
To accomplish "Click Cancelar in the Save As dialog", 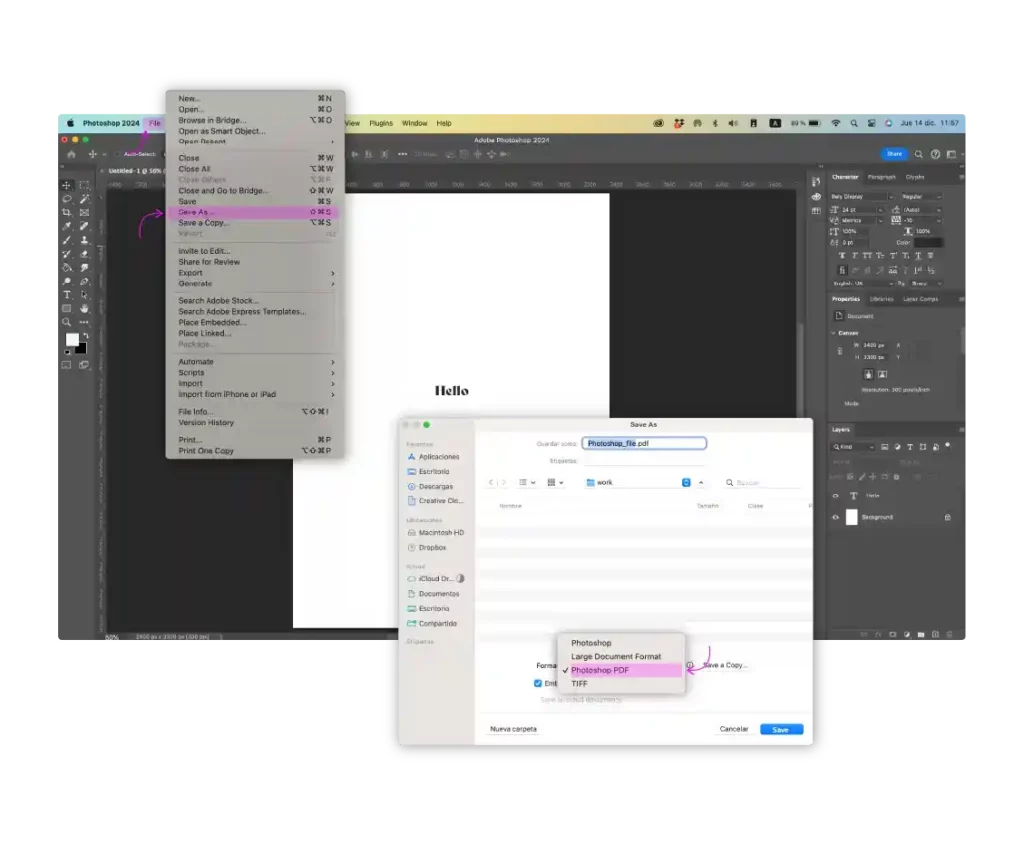I will [x=733, y=729].
